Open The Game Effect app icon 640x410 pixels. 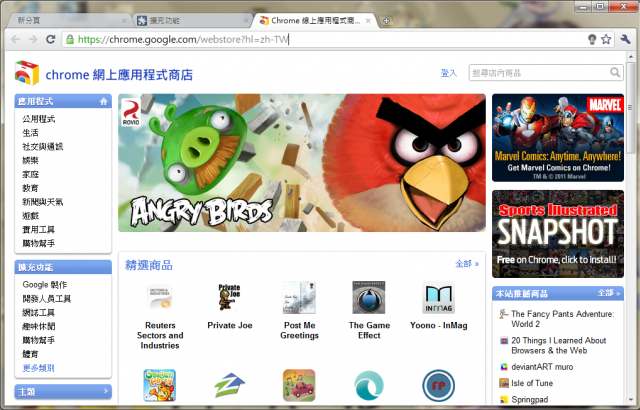tap(369, 297)
